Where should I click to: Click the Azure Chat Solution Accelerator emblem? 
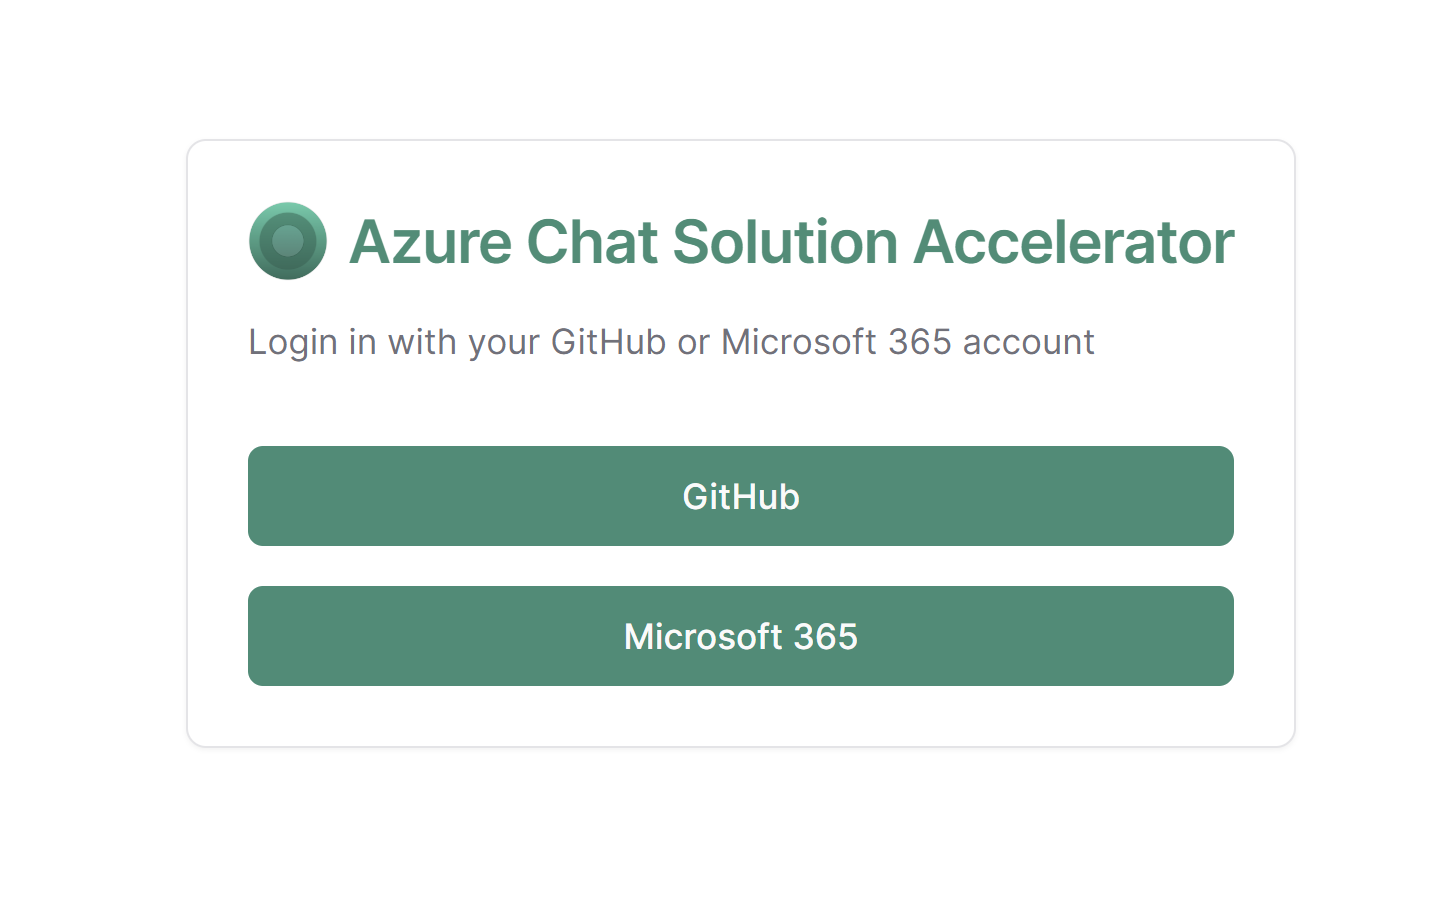tap(288, 241)
